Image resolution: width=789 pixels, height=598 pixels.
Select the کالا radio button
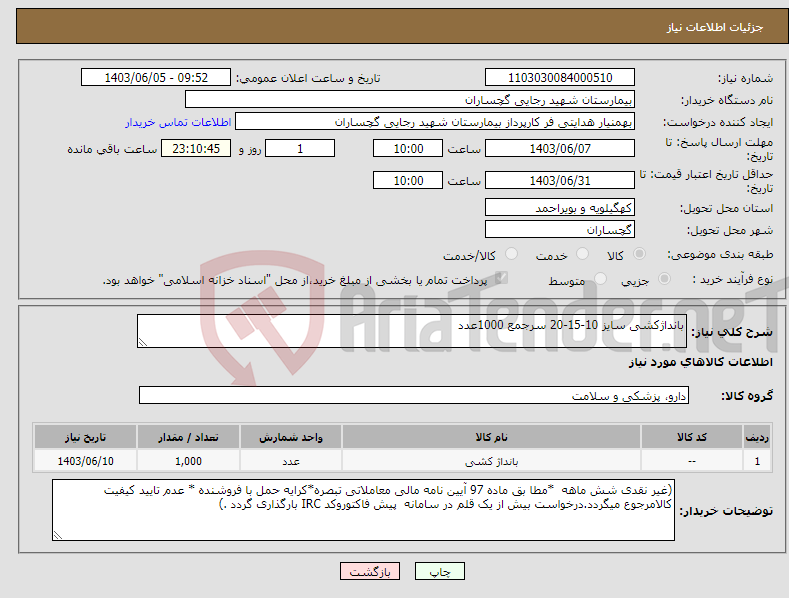[639, 254]
